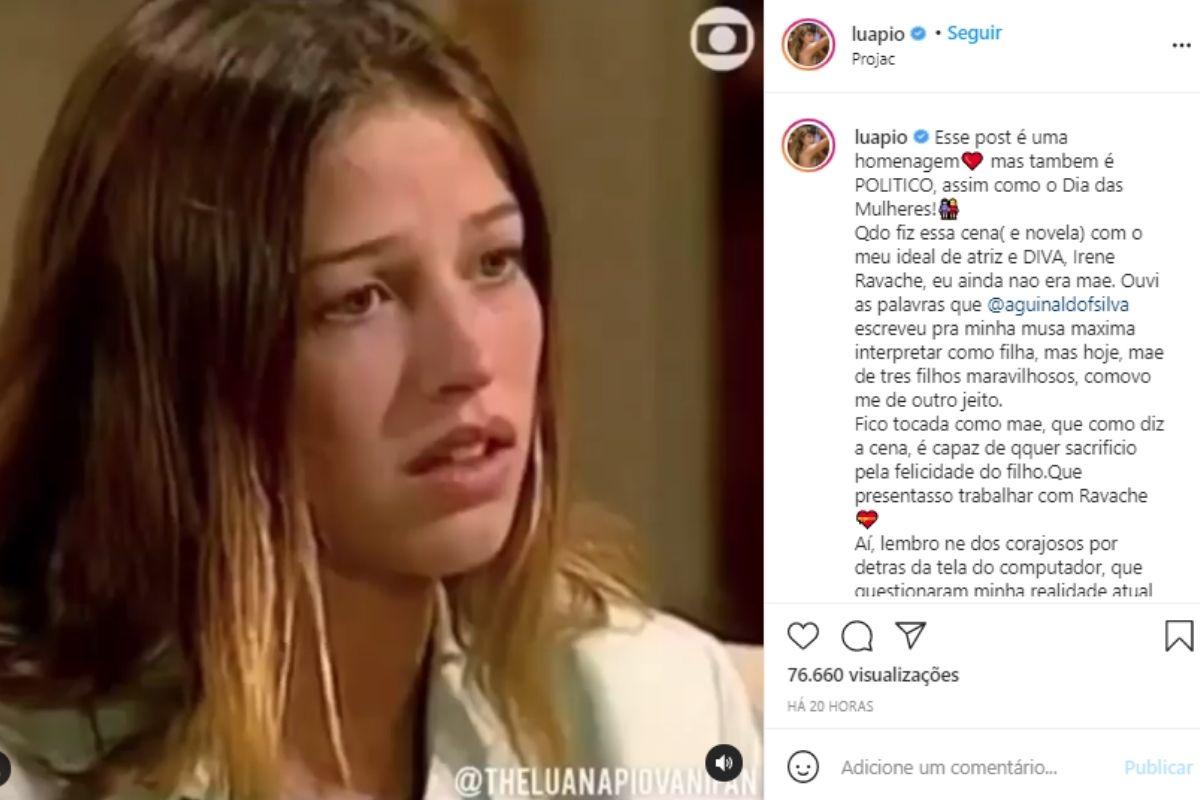Screen dimensions: 1200x800
Task: Click the video frame to pause playback
Action: click(x=381, y=400)
